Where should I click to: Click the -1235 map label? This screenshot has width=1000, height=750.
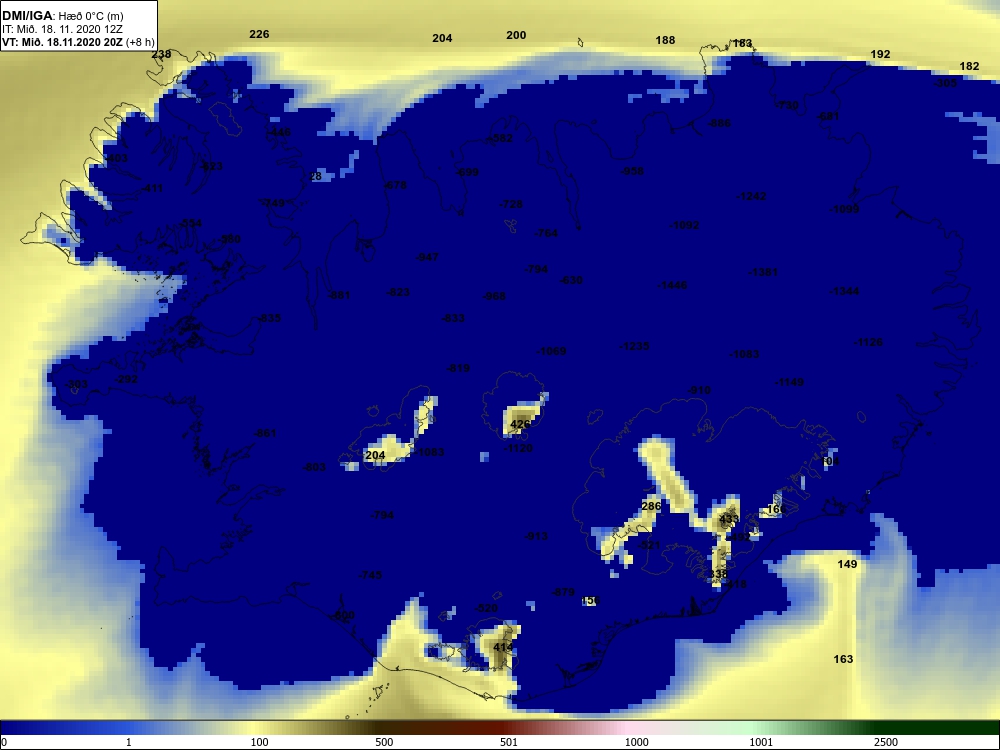pos(635,346)
